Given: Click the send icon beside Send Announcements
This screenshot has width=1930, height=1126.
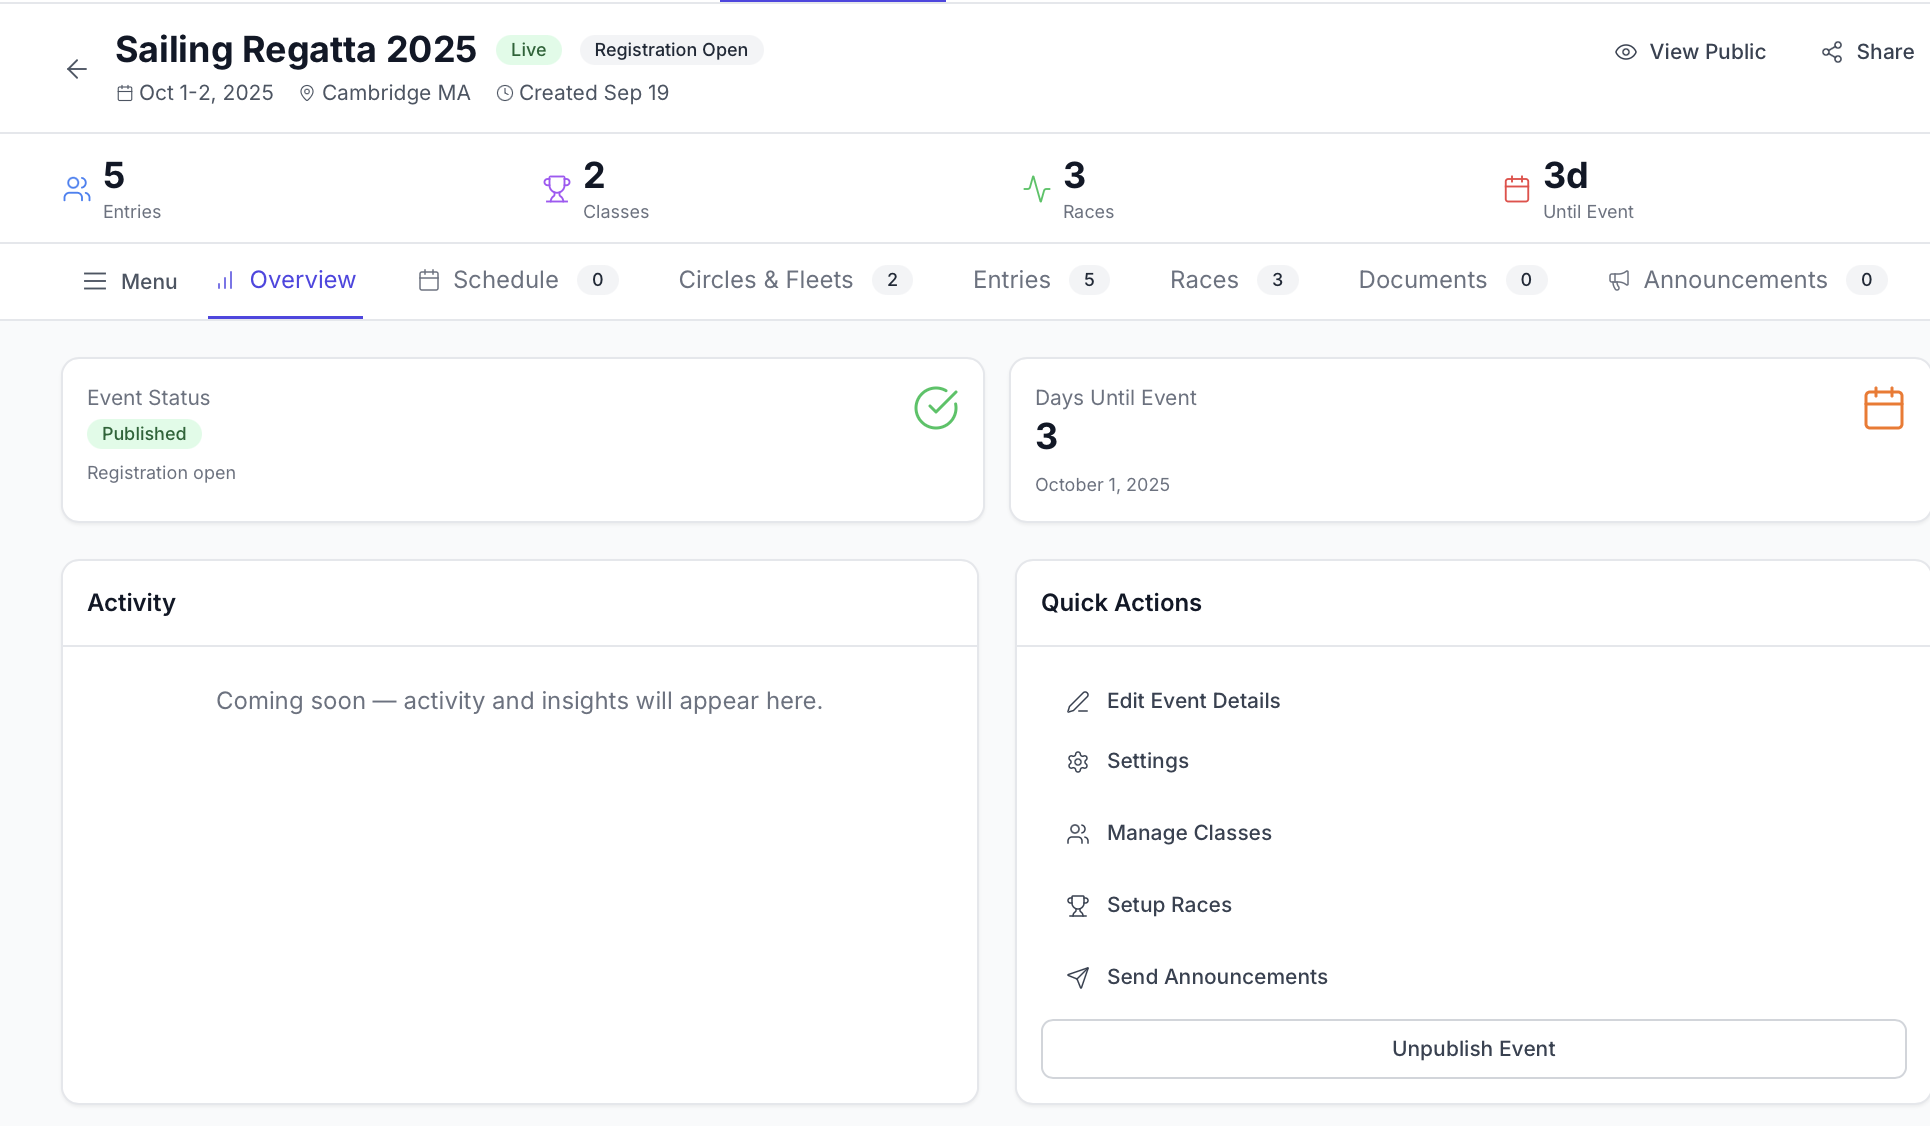Looking at the screenshot, I should 1077,977.
